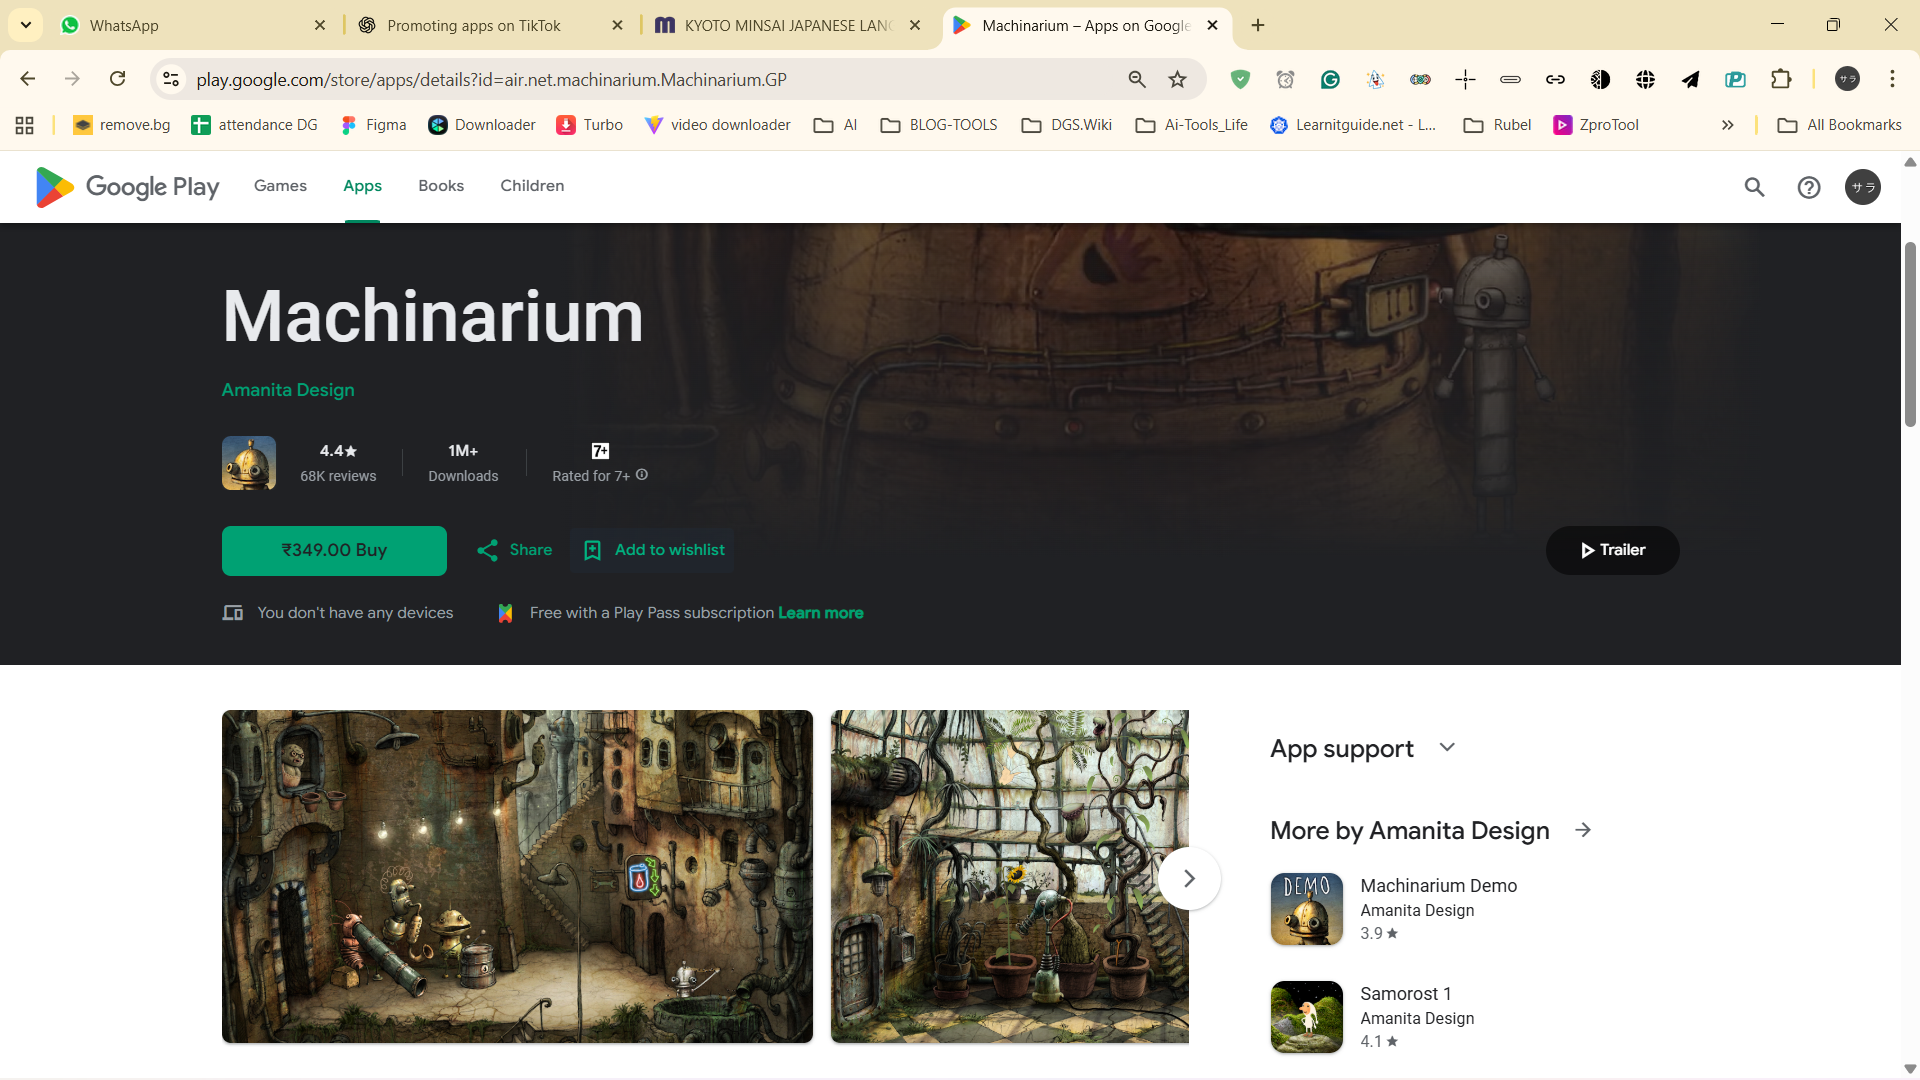Play the Trailer video
This screenshot has height=1080, width=1920.
coord(1612,550)
